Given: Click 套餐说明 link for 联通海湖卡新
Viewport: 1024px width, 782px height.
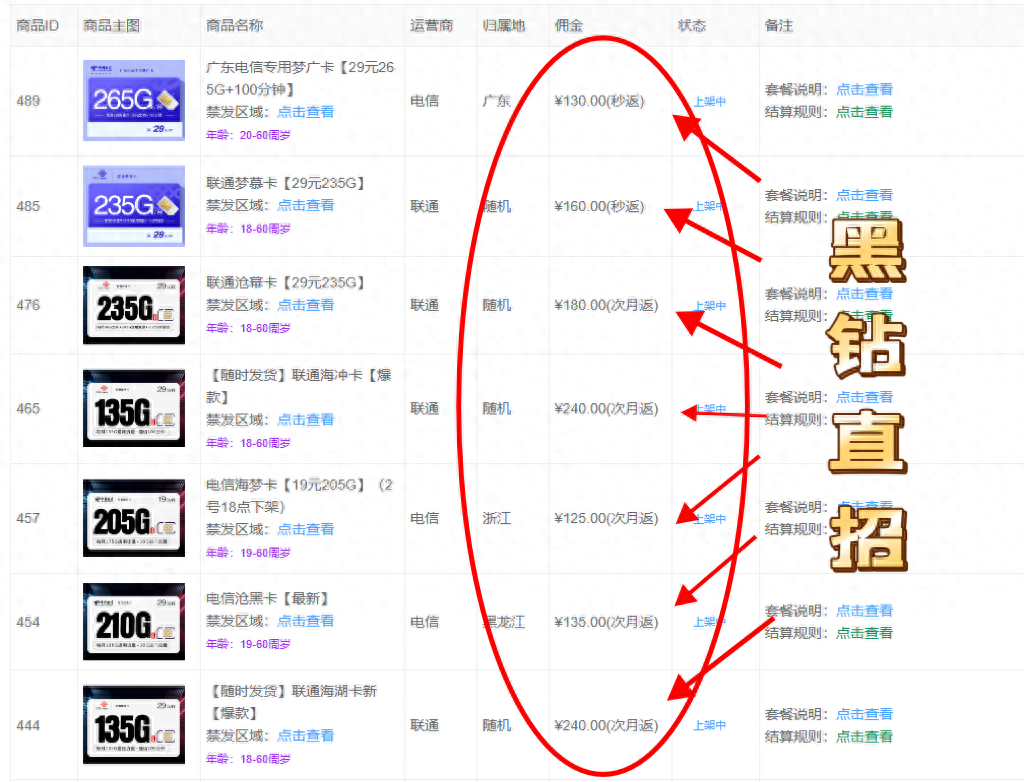Looking at the screenshot, I should click(x=864, y=714).
